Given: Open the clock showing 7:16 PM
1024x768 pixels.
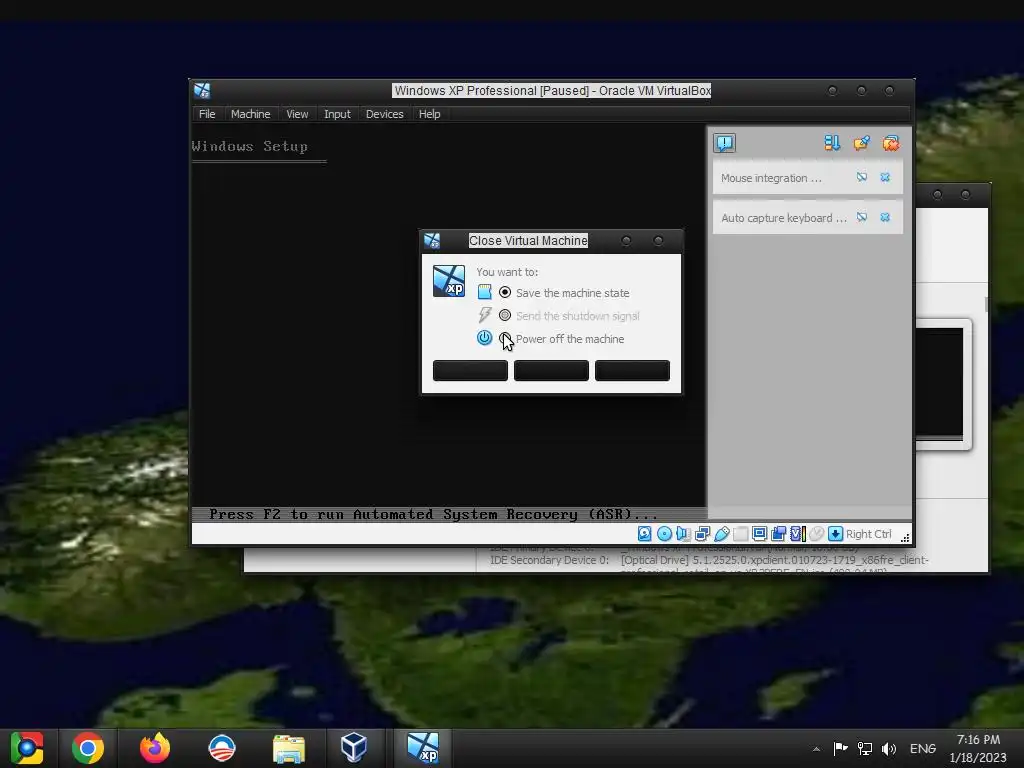Looking at the screenshot, I should coord(978,748).
